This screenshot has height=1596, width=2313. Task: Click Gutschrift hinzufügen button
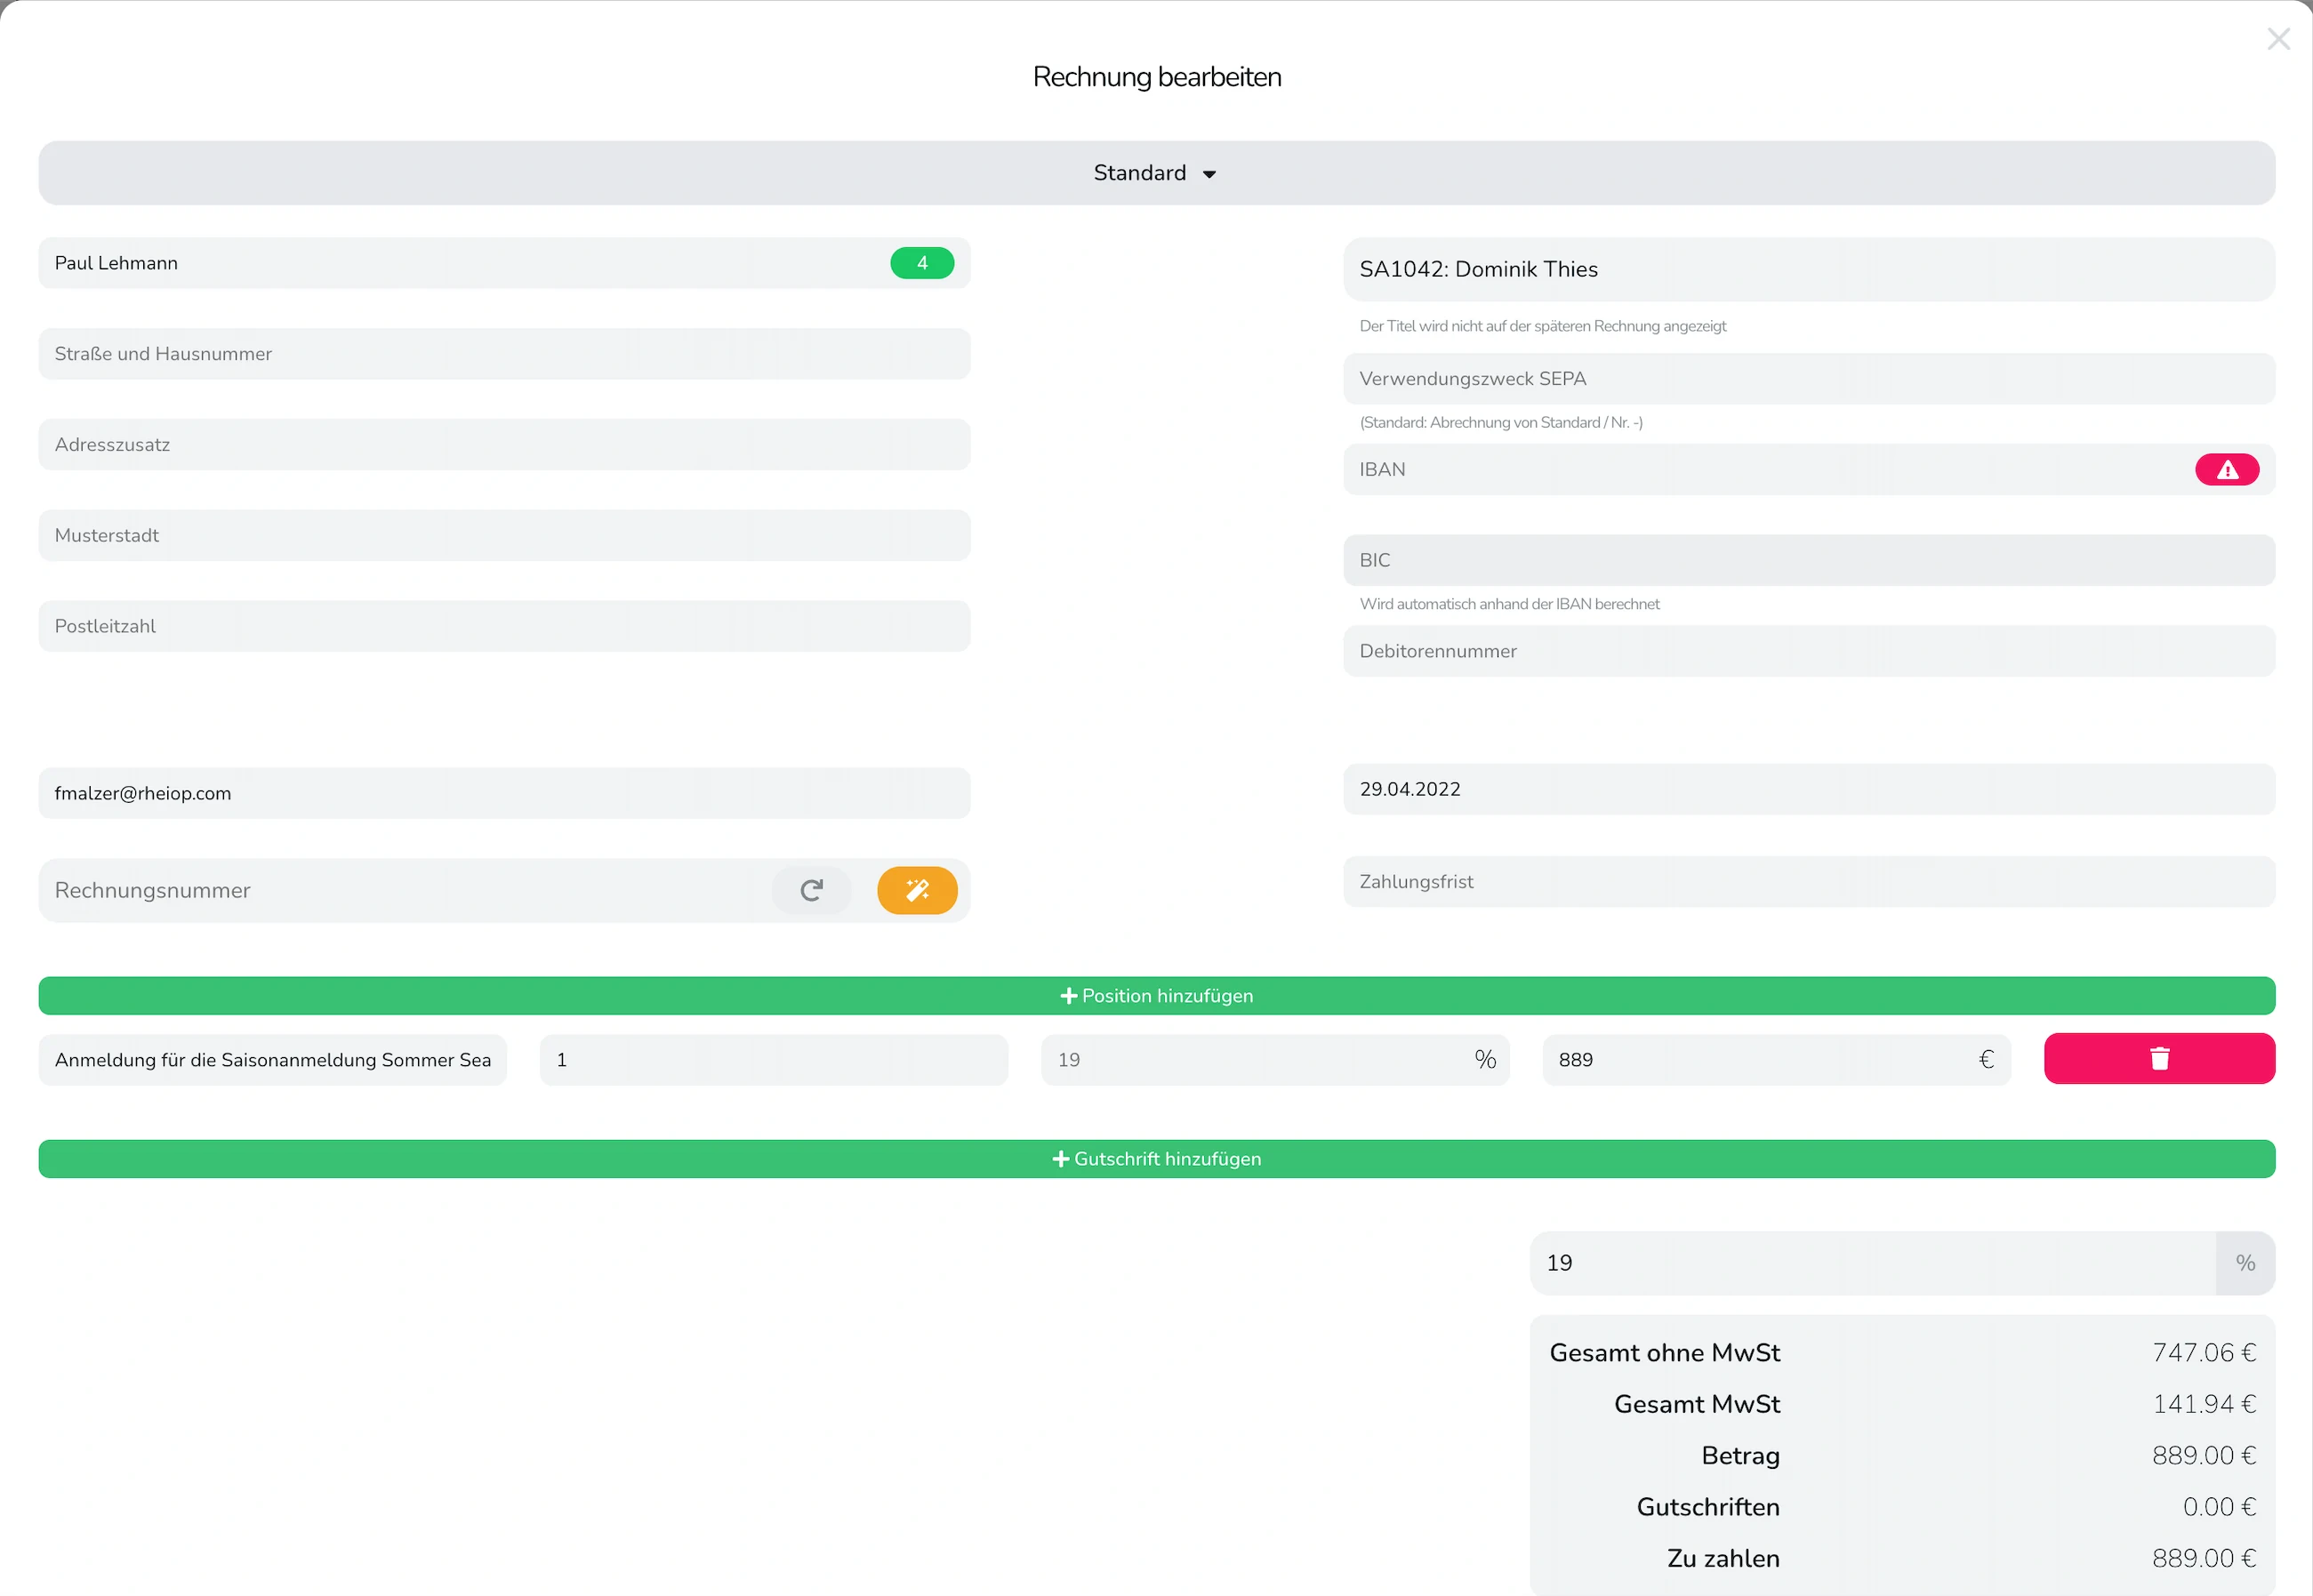click(x=1155, y=1159)
